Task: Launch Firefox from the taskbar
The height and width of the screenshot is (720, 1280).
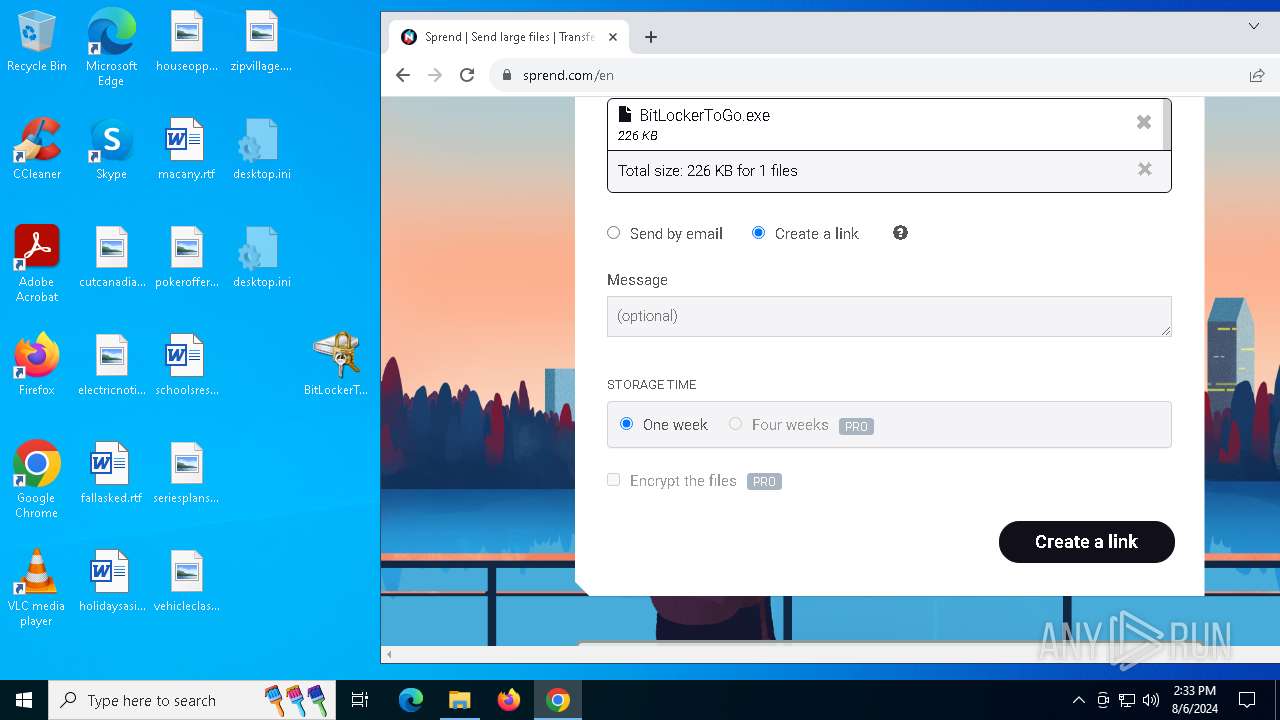Action: [509, 700]
